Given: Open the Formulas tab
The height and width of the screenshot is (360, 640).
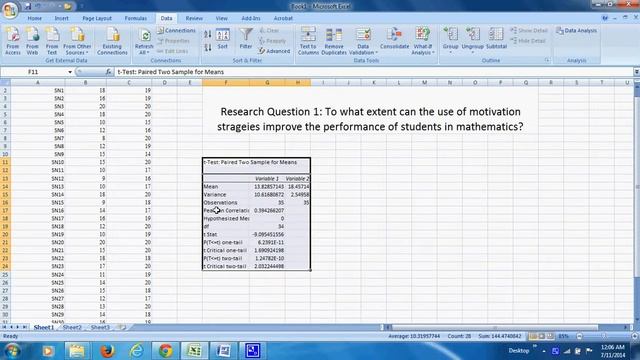Looking at the screenshot, I should tap(136, 18).
